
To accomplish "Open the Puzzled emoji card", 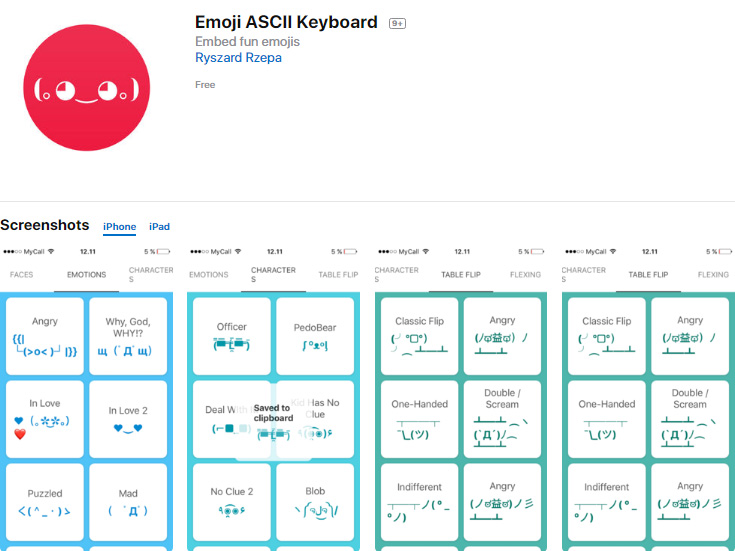I will pyautogui.click(x=44, y=501).
